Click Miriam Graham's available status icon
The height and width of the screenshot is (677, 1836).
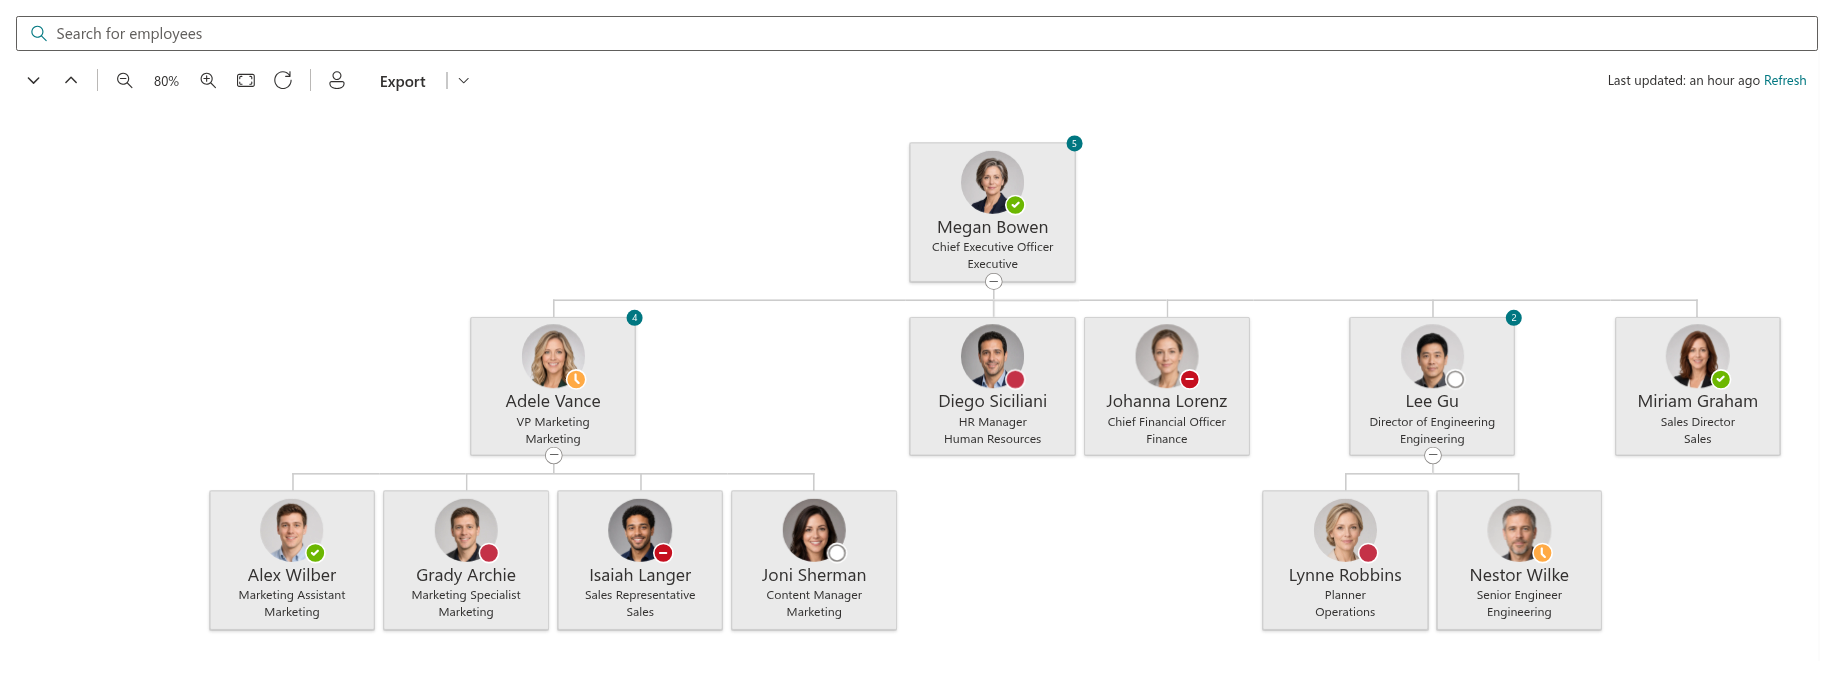[1720, 379]
